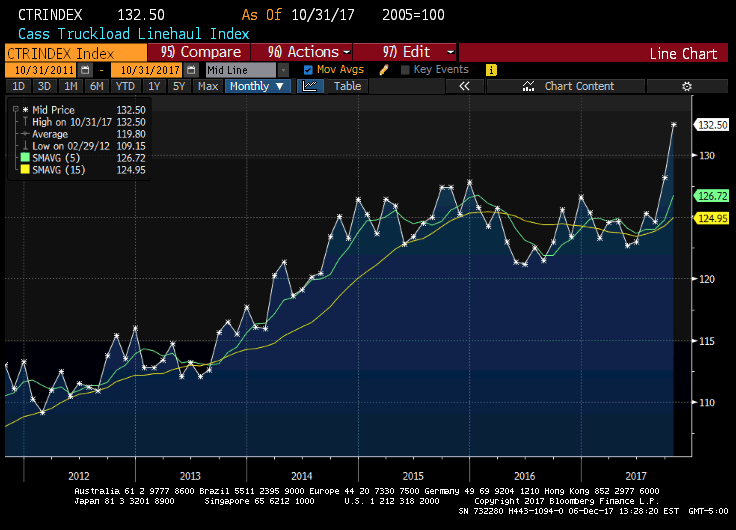Image resolution: width=736 pixels, height=530 pixels.
Task: Select the YTD range tab
Action: pyautogui.click(x=125, y=86)
